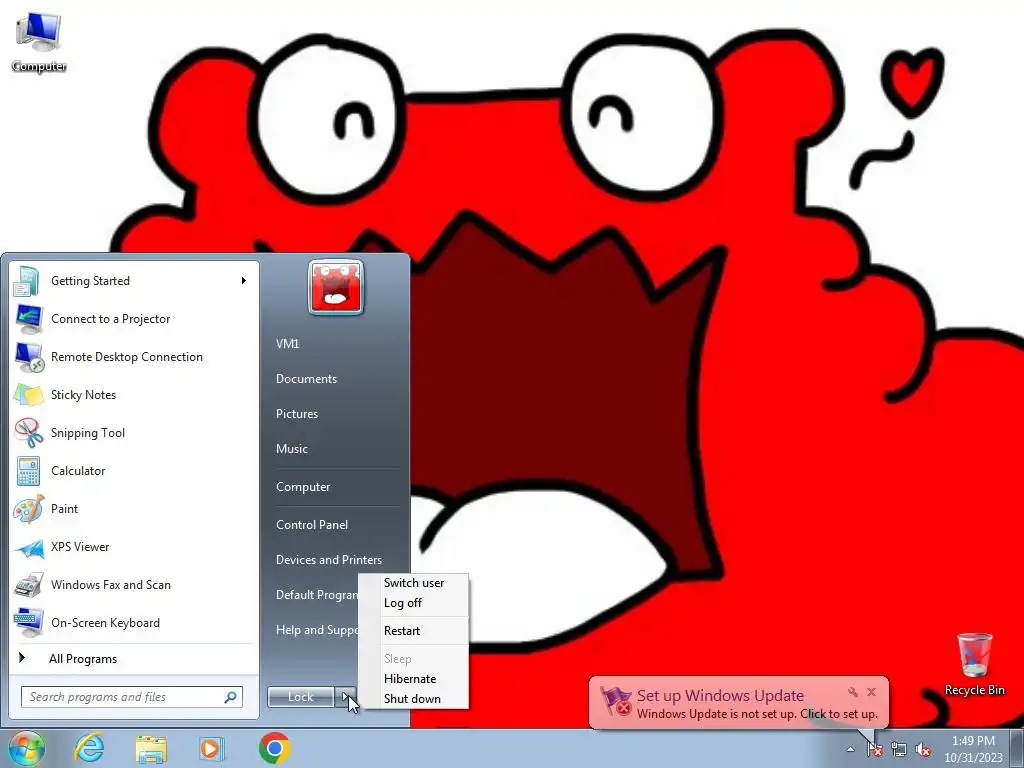Open Documents from the Start menu
Screen dimensions: 1024x768
click(306, 379)
